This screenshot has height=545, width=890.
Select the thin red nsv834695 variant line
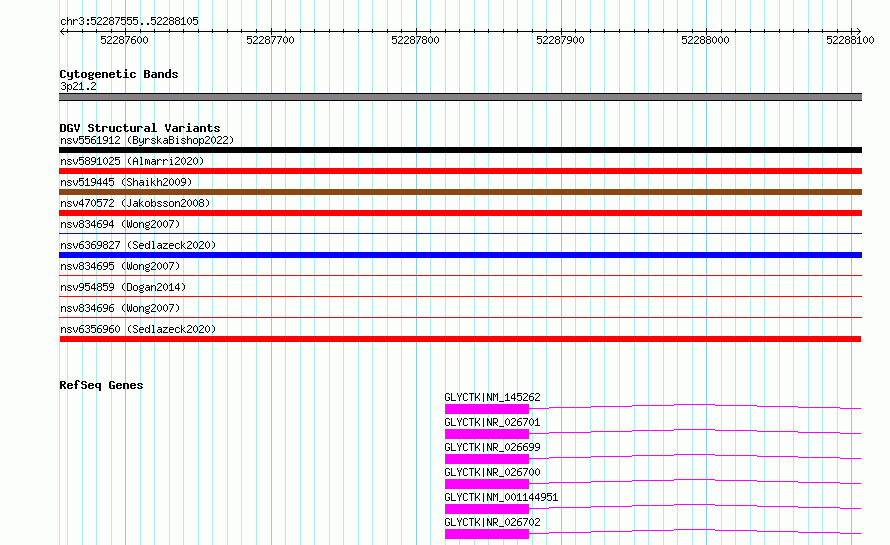pos(460,275)
